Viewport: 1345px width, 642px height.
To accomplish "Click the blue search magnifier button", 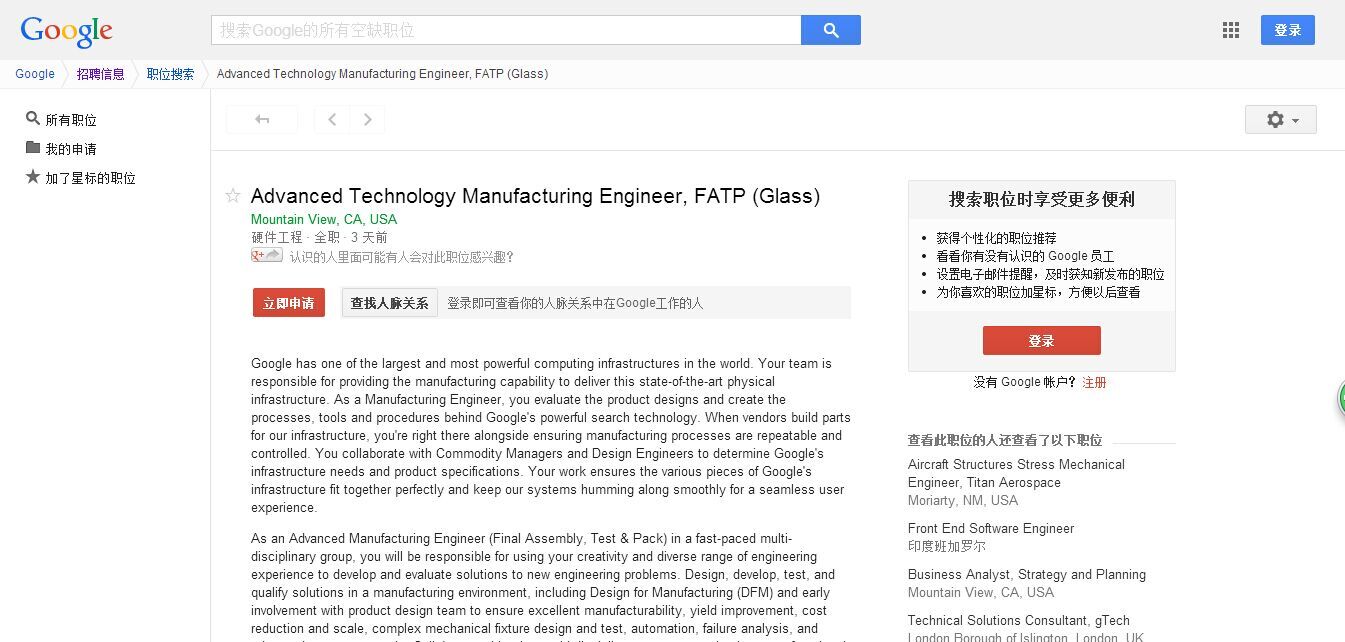I will 831,29.
